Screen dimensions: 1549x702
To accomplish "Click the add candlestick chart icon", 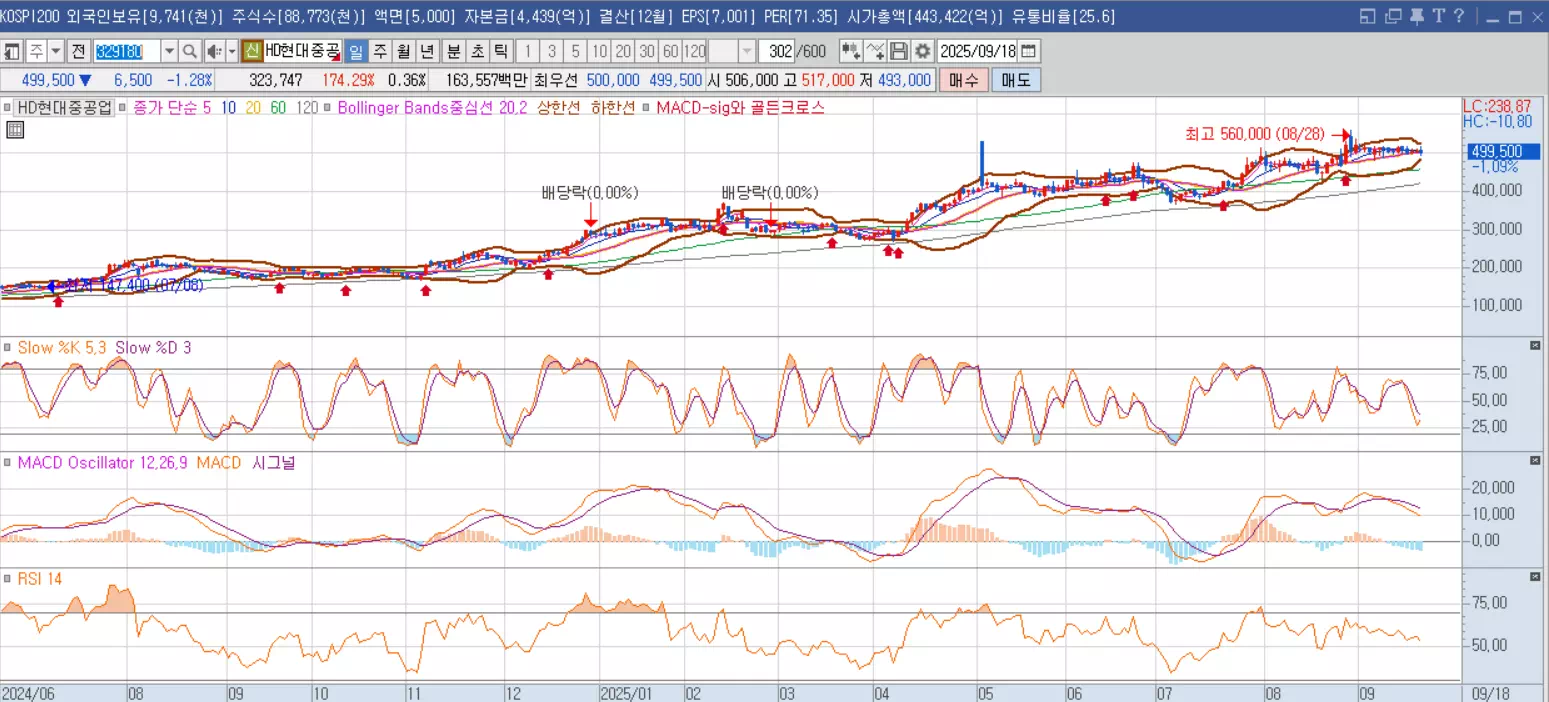I will 851,51.
